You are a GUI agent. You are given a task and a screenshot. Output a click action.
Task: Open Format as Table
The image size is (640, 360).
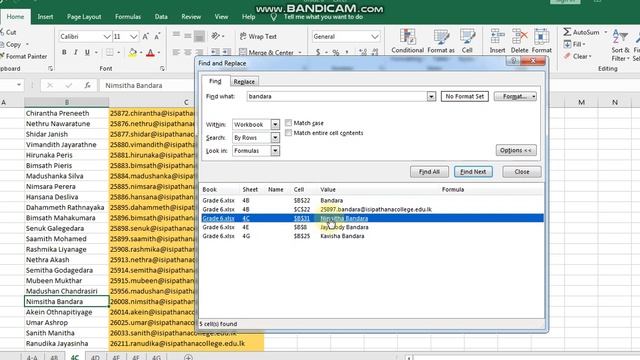pos(441,41)
